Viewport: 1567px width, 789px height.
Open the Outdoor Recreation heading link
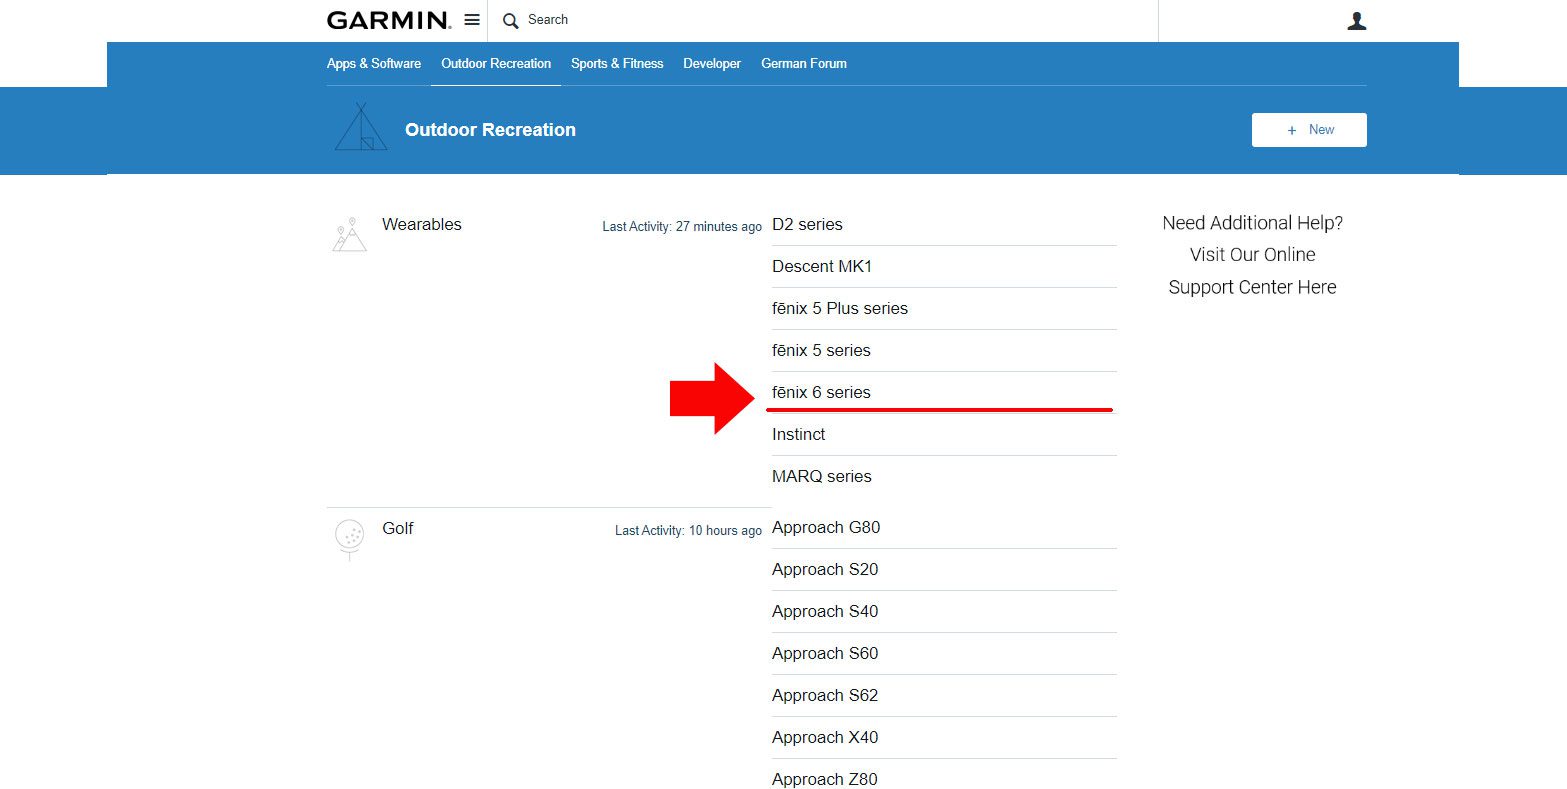(490, 130)
